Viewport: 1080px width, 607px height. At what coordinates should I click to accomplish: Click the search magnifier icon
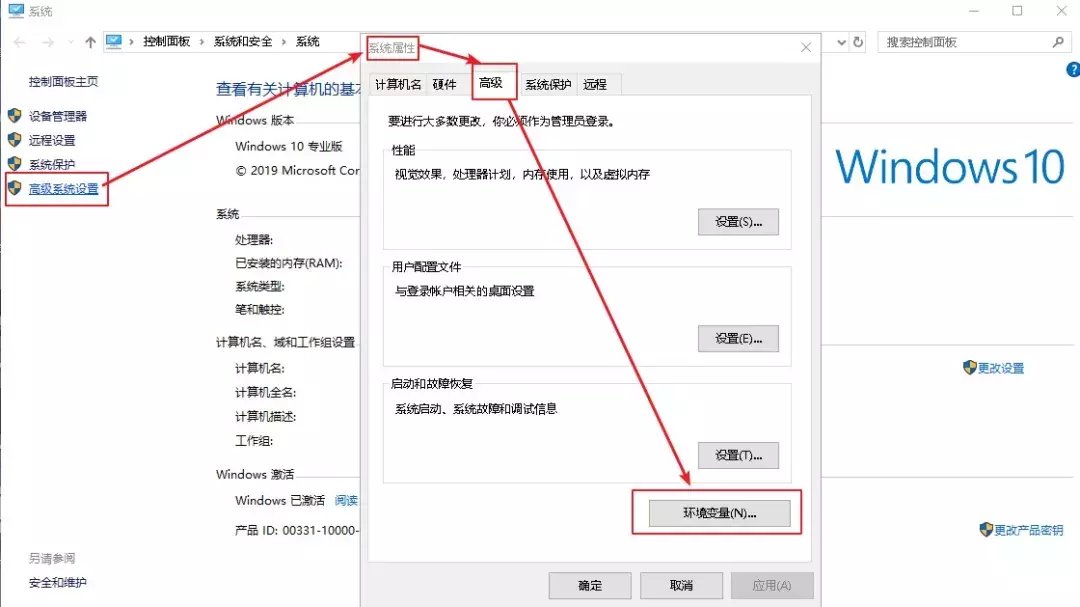pos(1059,42)
